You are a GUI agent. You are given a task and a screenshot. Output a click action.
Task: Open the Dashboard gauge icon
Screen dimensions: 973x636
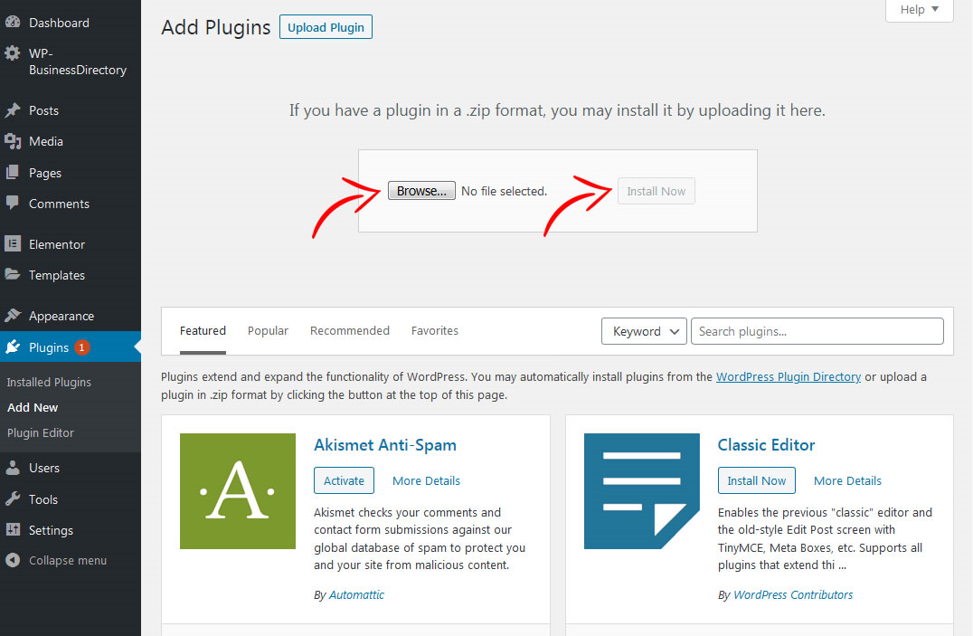tap(12, 22)
